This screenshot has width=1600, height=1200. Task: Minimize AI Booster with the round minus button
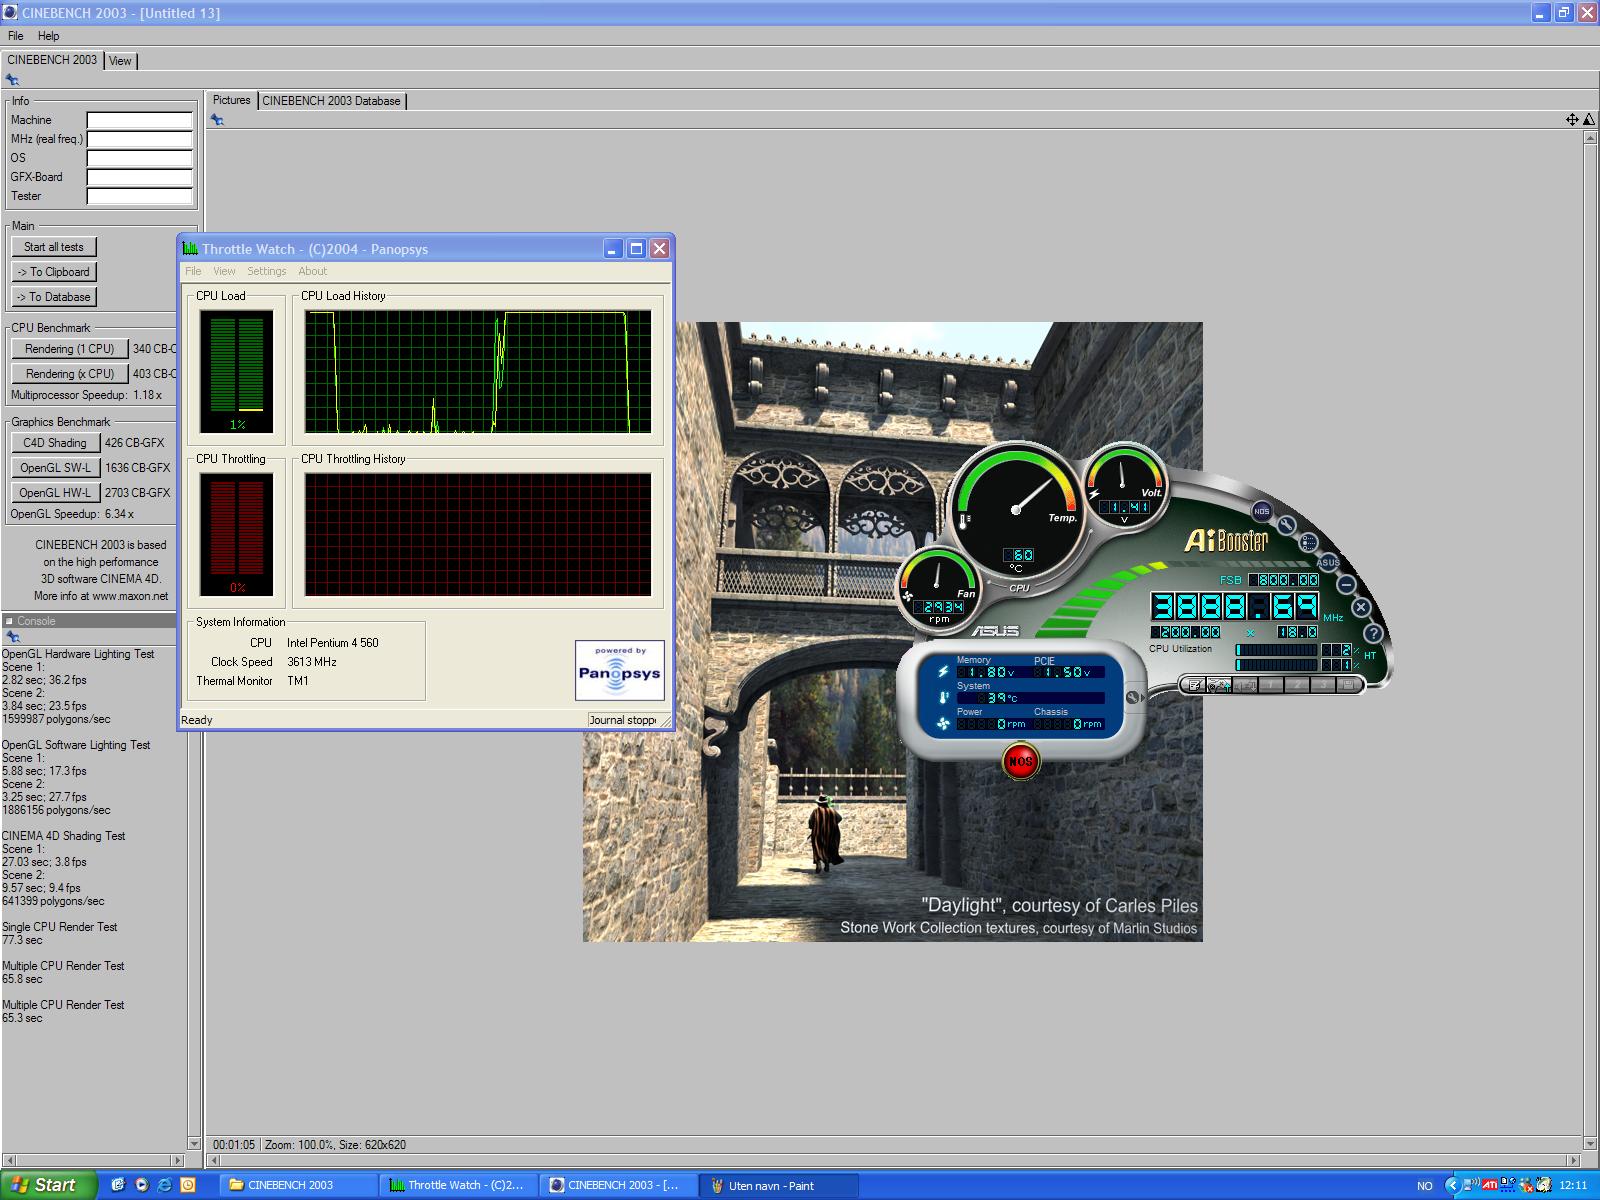pyautogui.click(x=1346, y=584)
